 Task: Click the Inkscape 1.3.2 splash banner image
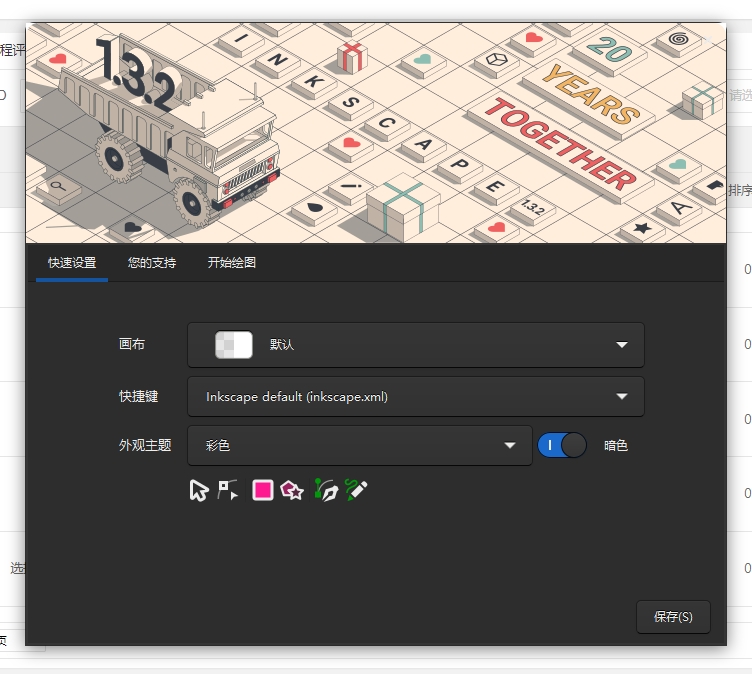(376, 133)
